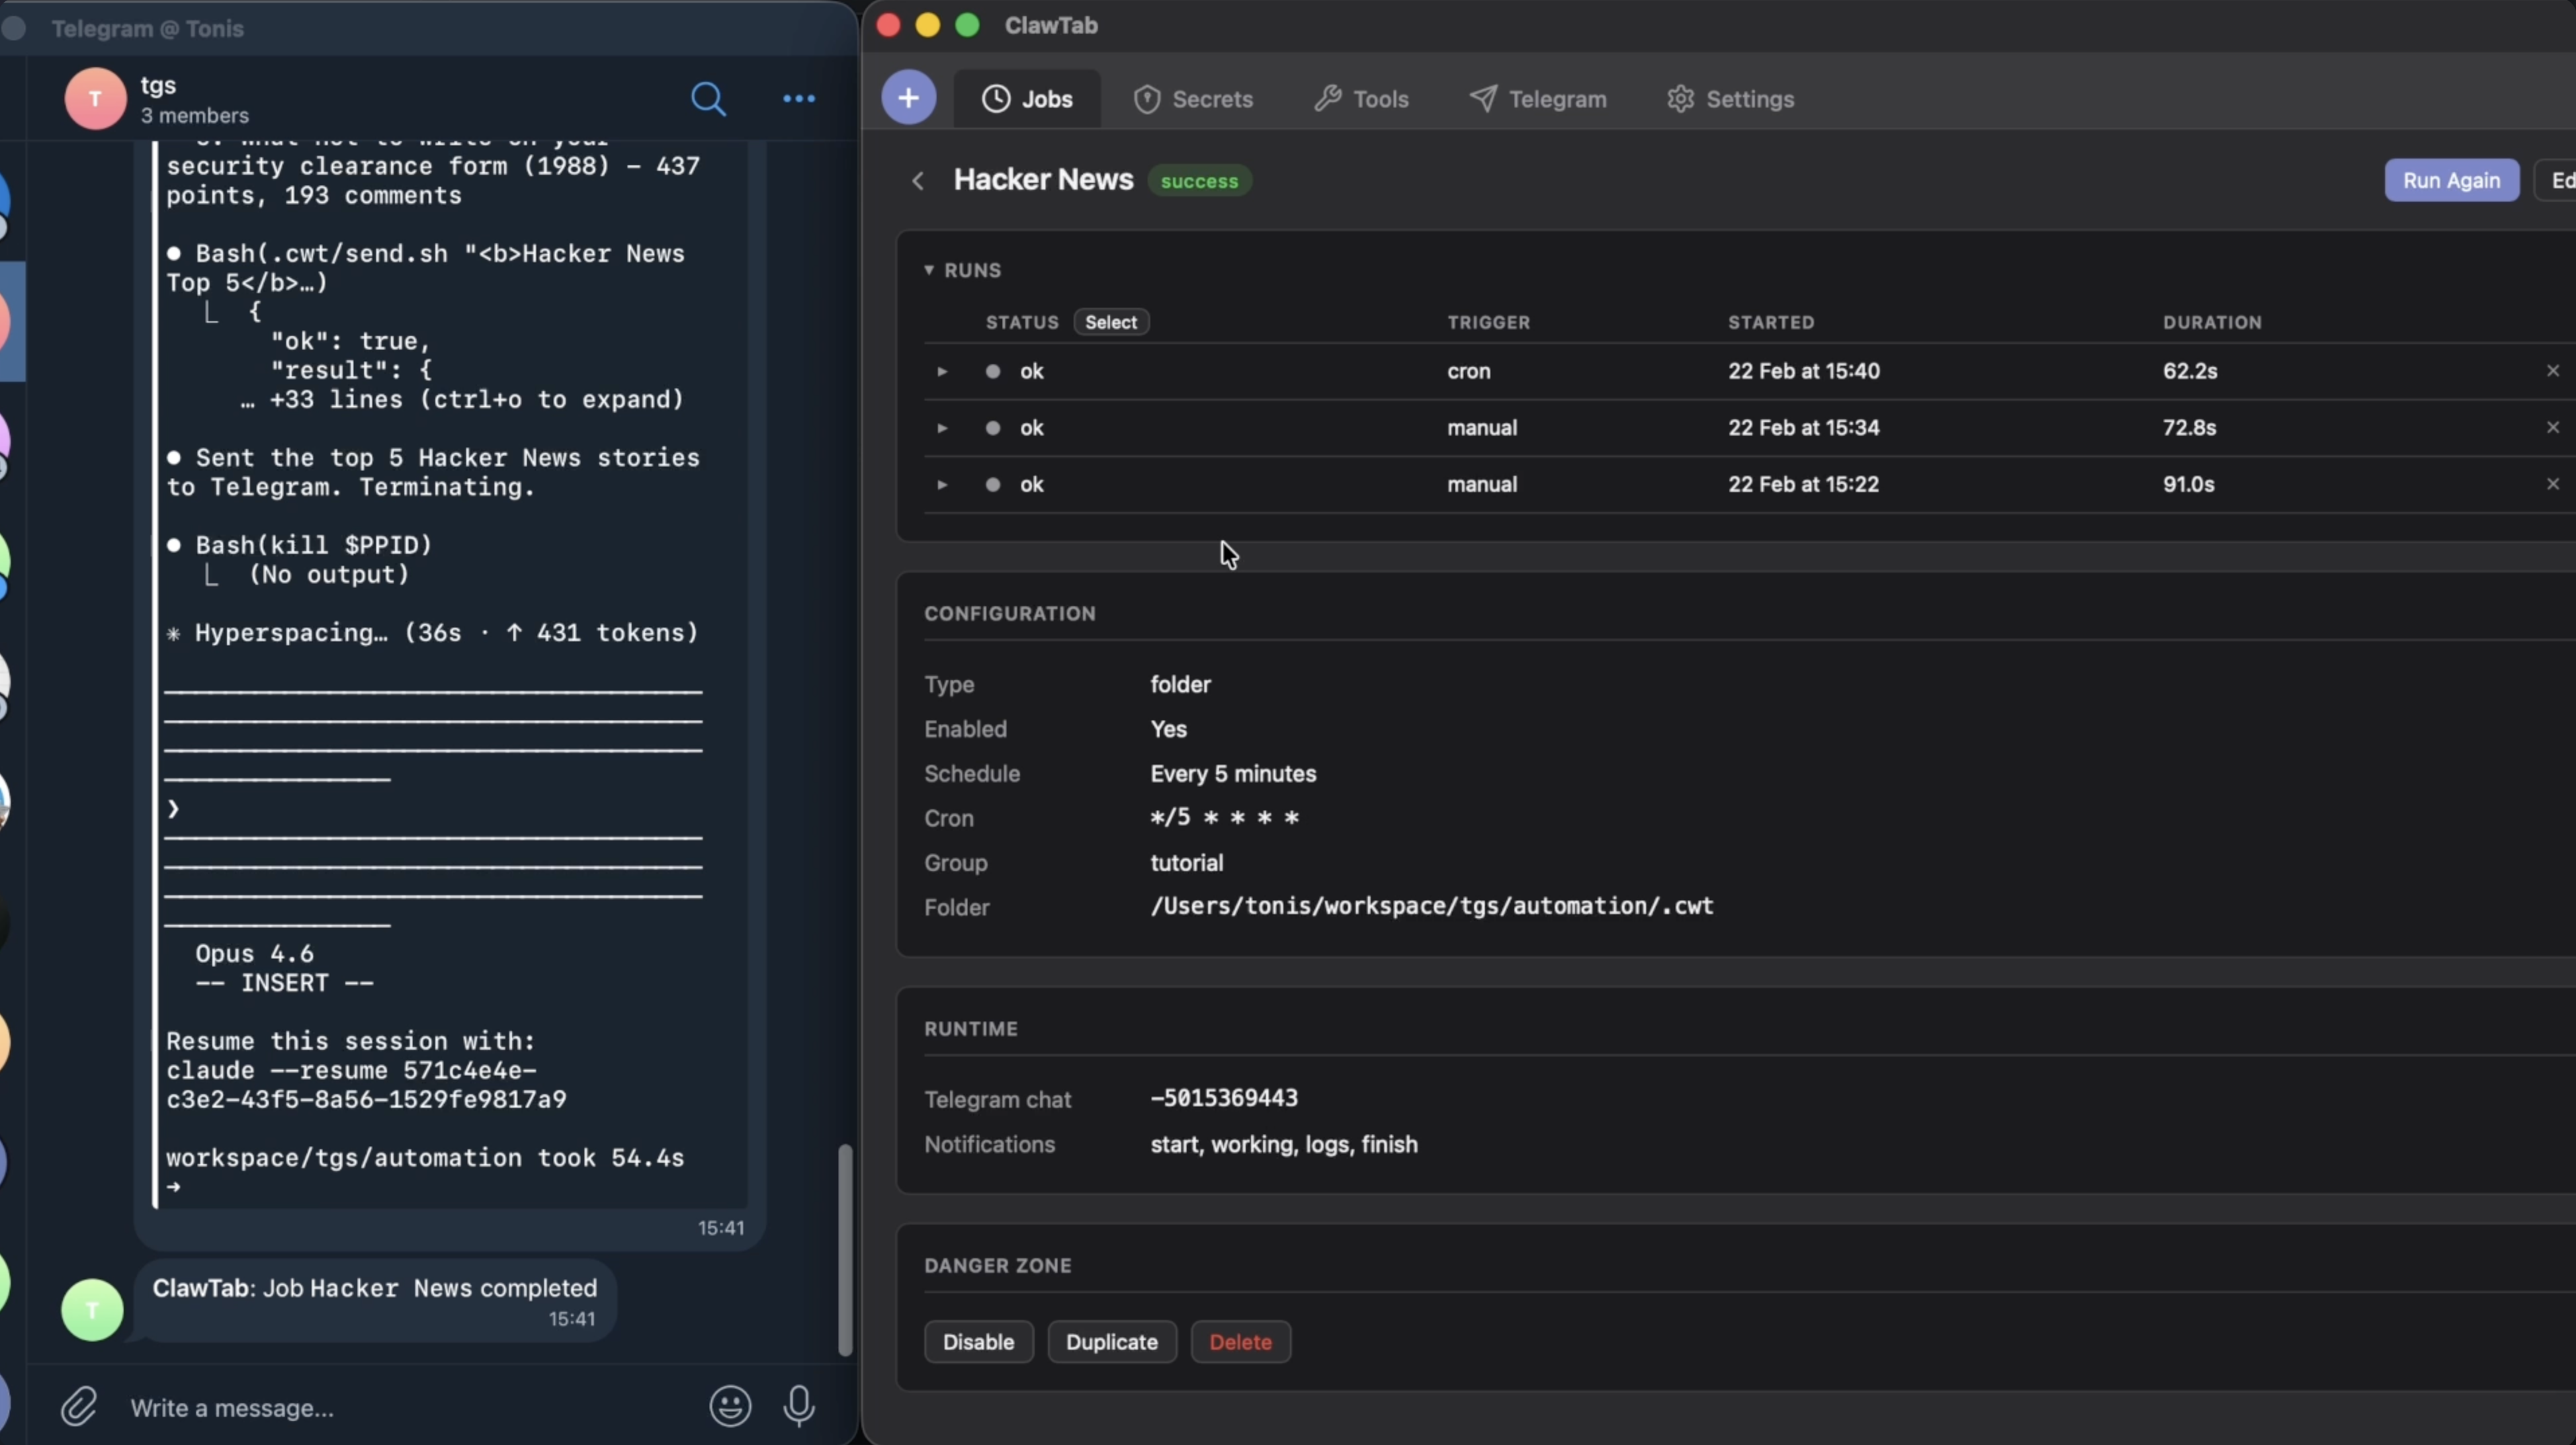Open search in the tgs chat

click(709, 99)
